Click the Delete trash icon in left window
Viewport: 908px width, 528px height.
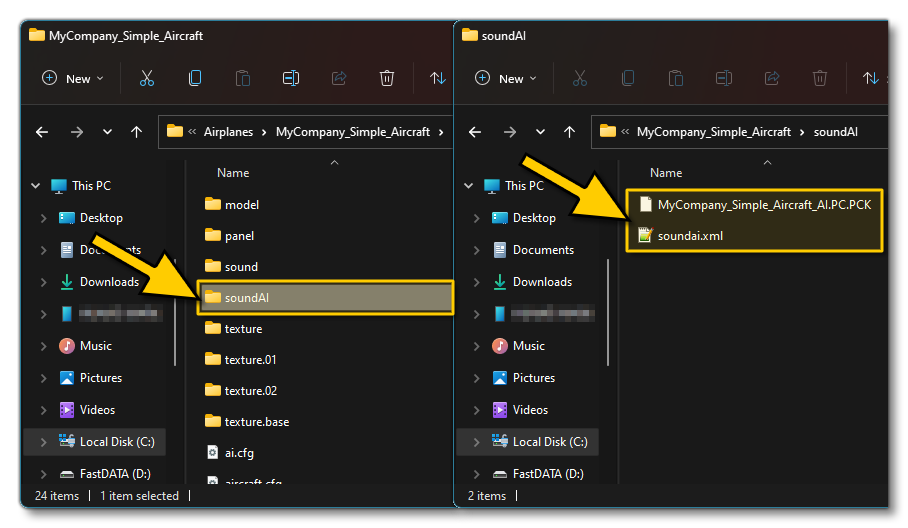pos(387,78)
